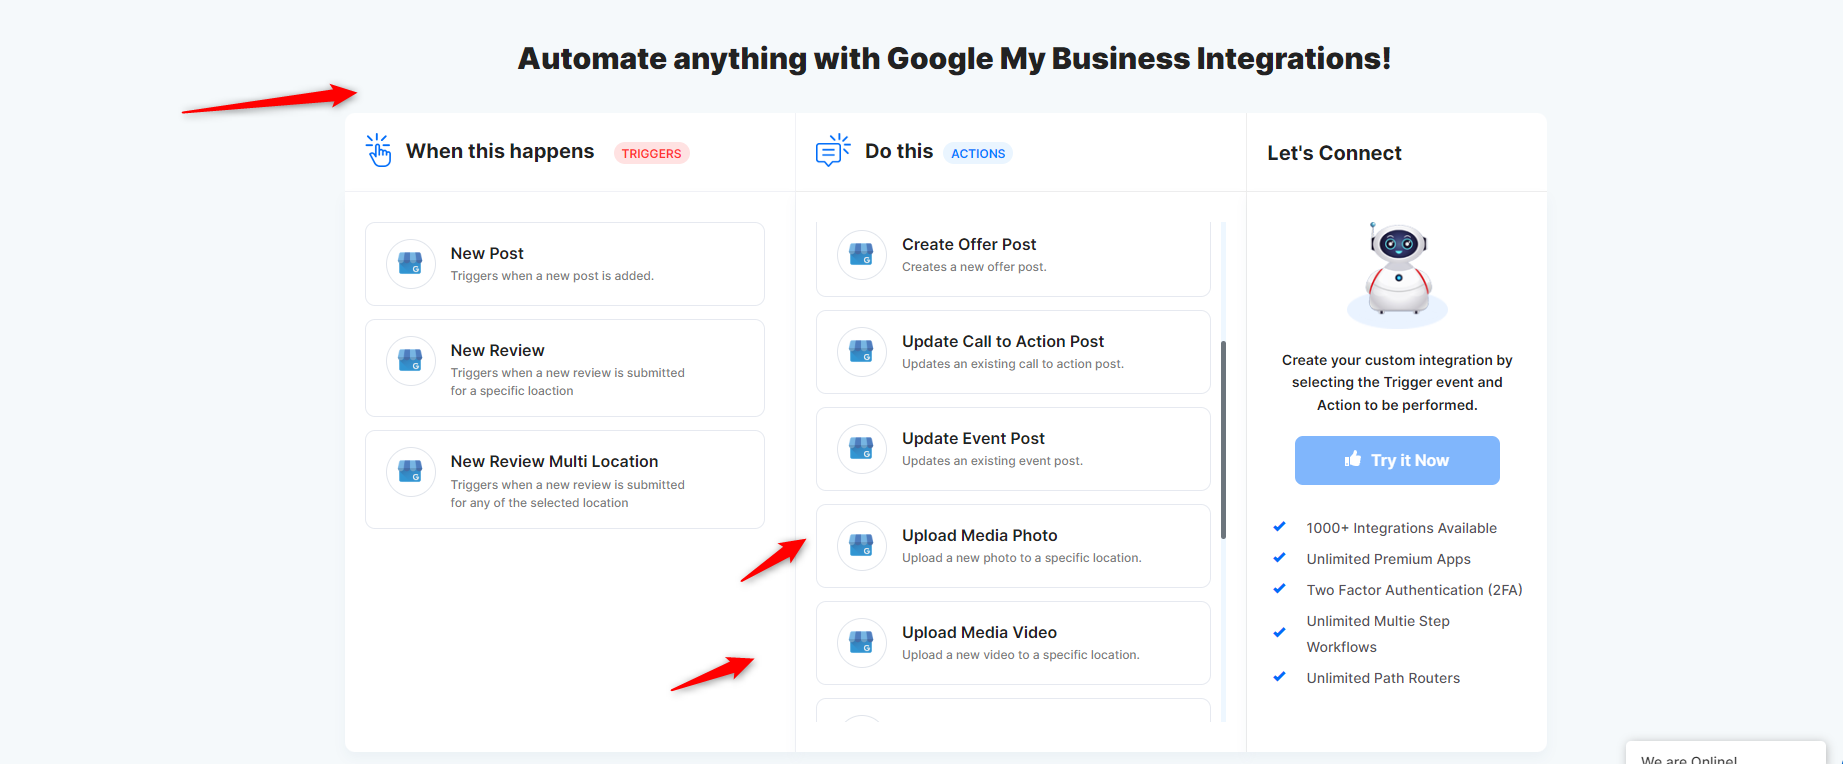Click the red TRIGGERS badge
1843x764 pixels.
(651, 154)
